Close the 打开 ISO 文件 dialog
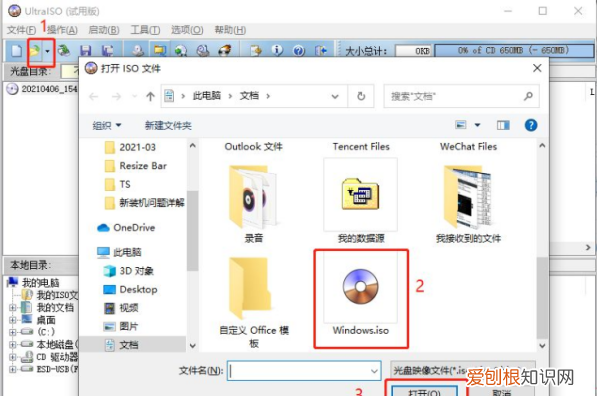The width and height of the screenshot is (600, 396). point(537,68)
